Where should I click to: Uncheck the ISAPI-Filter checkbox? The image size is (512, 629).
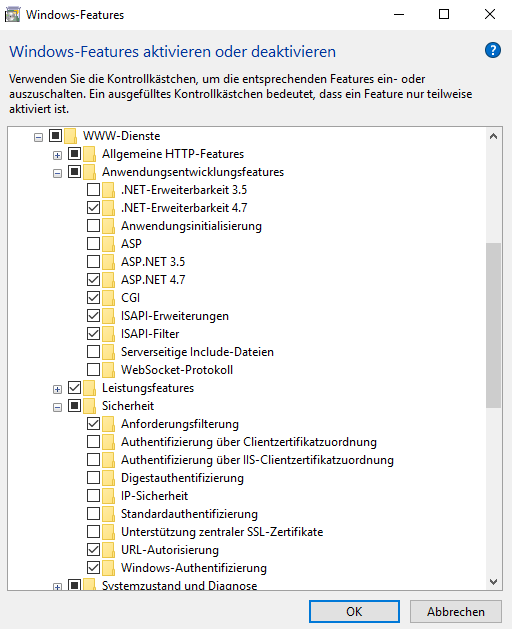(x=93, y=333)
